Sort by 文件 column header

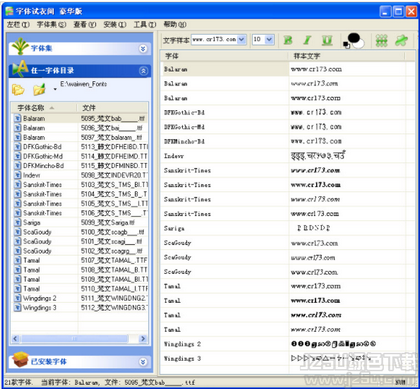(113, 108)
